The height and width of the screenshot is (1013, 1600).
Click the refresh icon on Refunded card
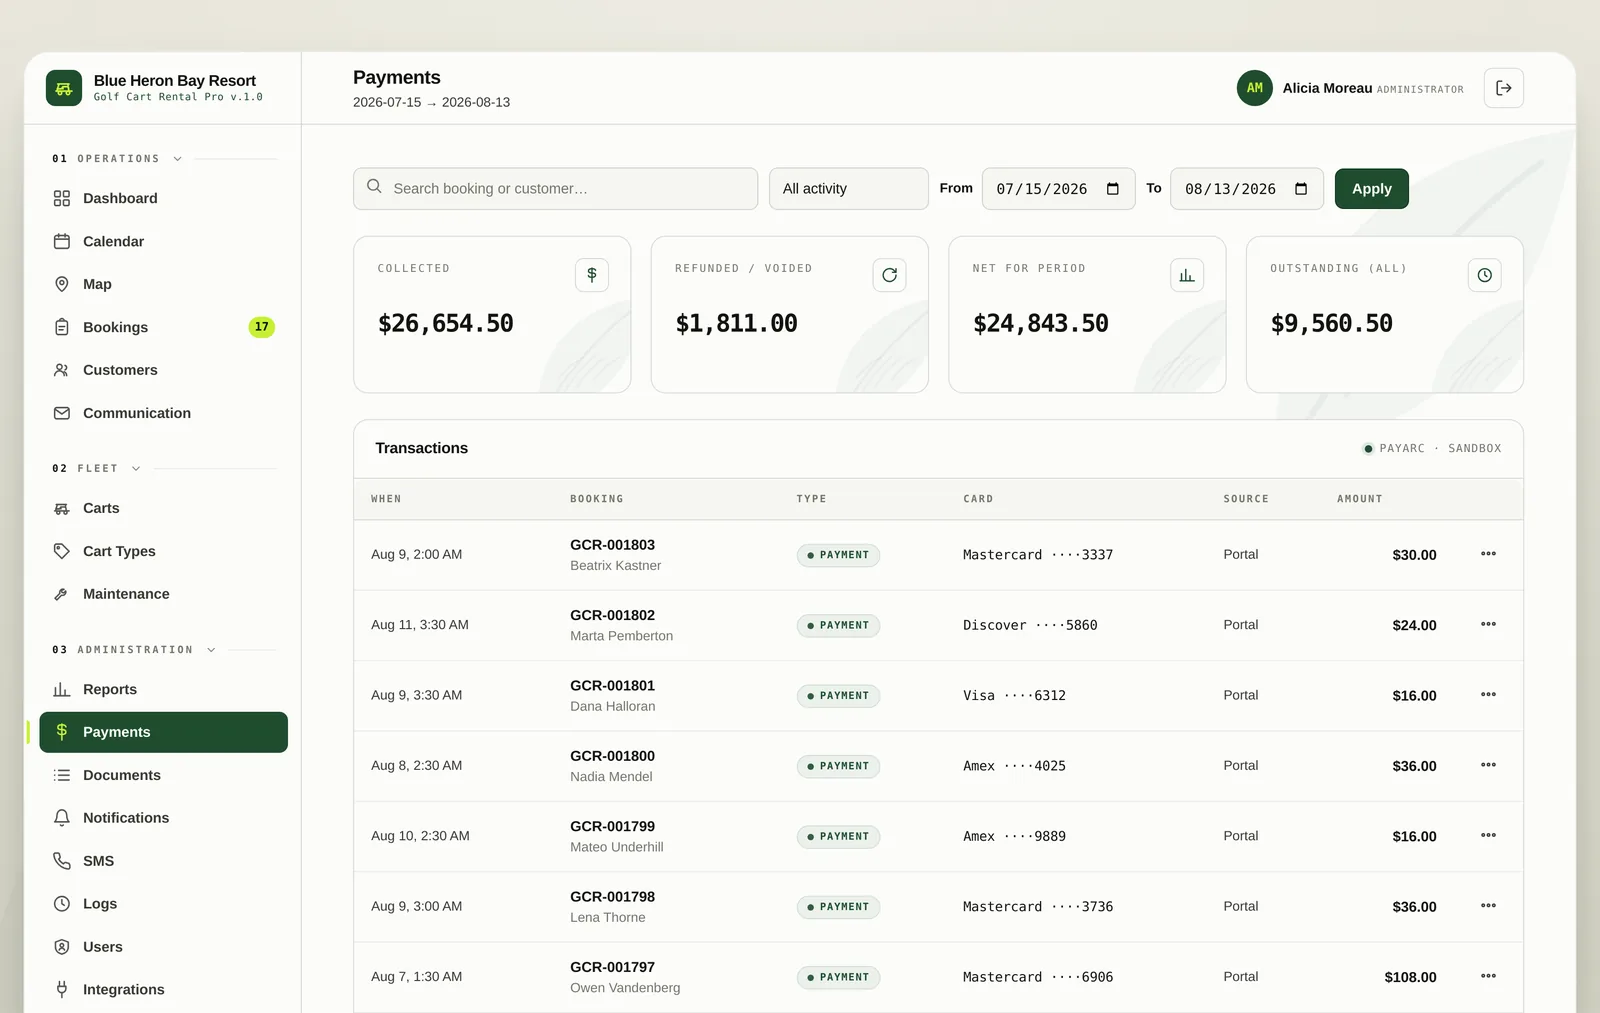click(889, 275)
